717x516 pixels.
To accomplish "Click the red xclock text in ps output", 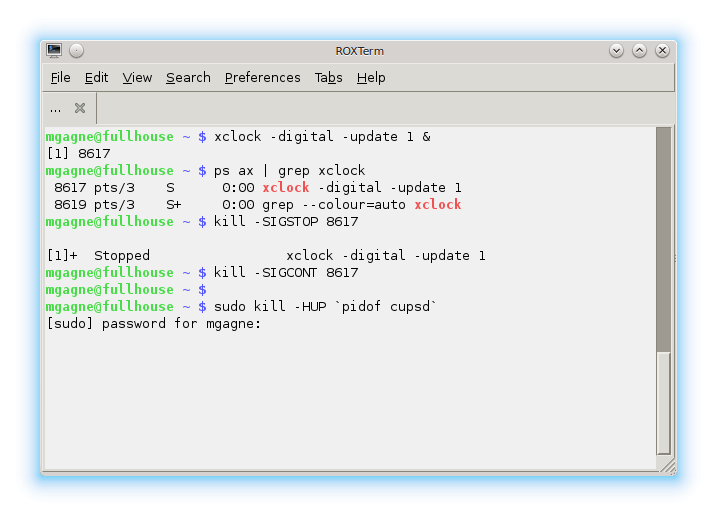I will tap(286, 188).
